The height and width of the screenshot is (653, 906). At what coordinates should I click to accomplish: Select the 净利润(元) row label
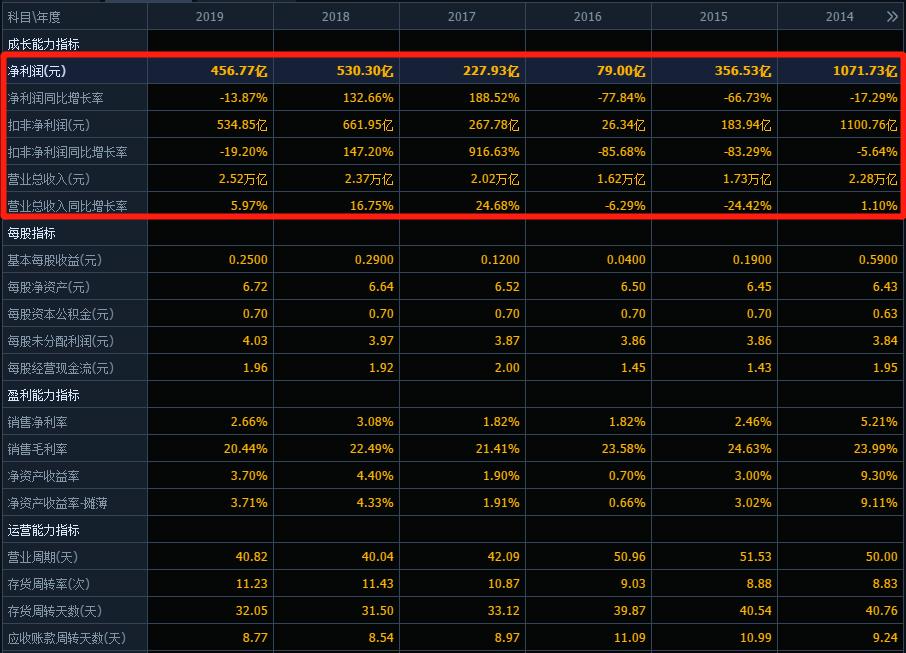[37, 71]
